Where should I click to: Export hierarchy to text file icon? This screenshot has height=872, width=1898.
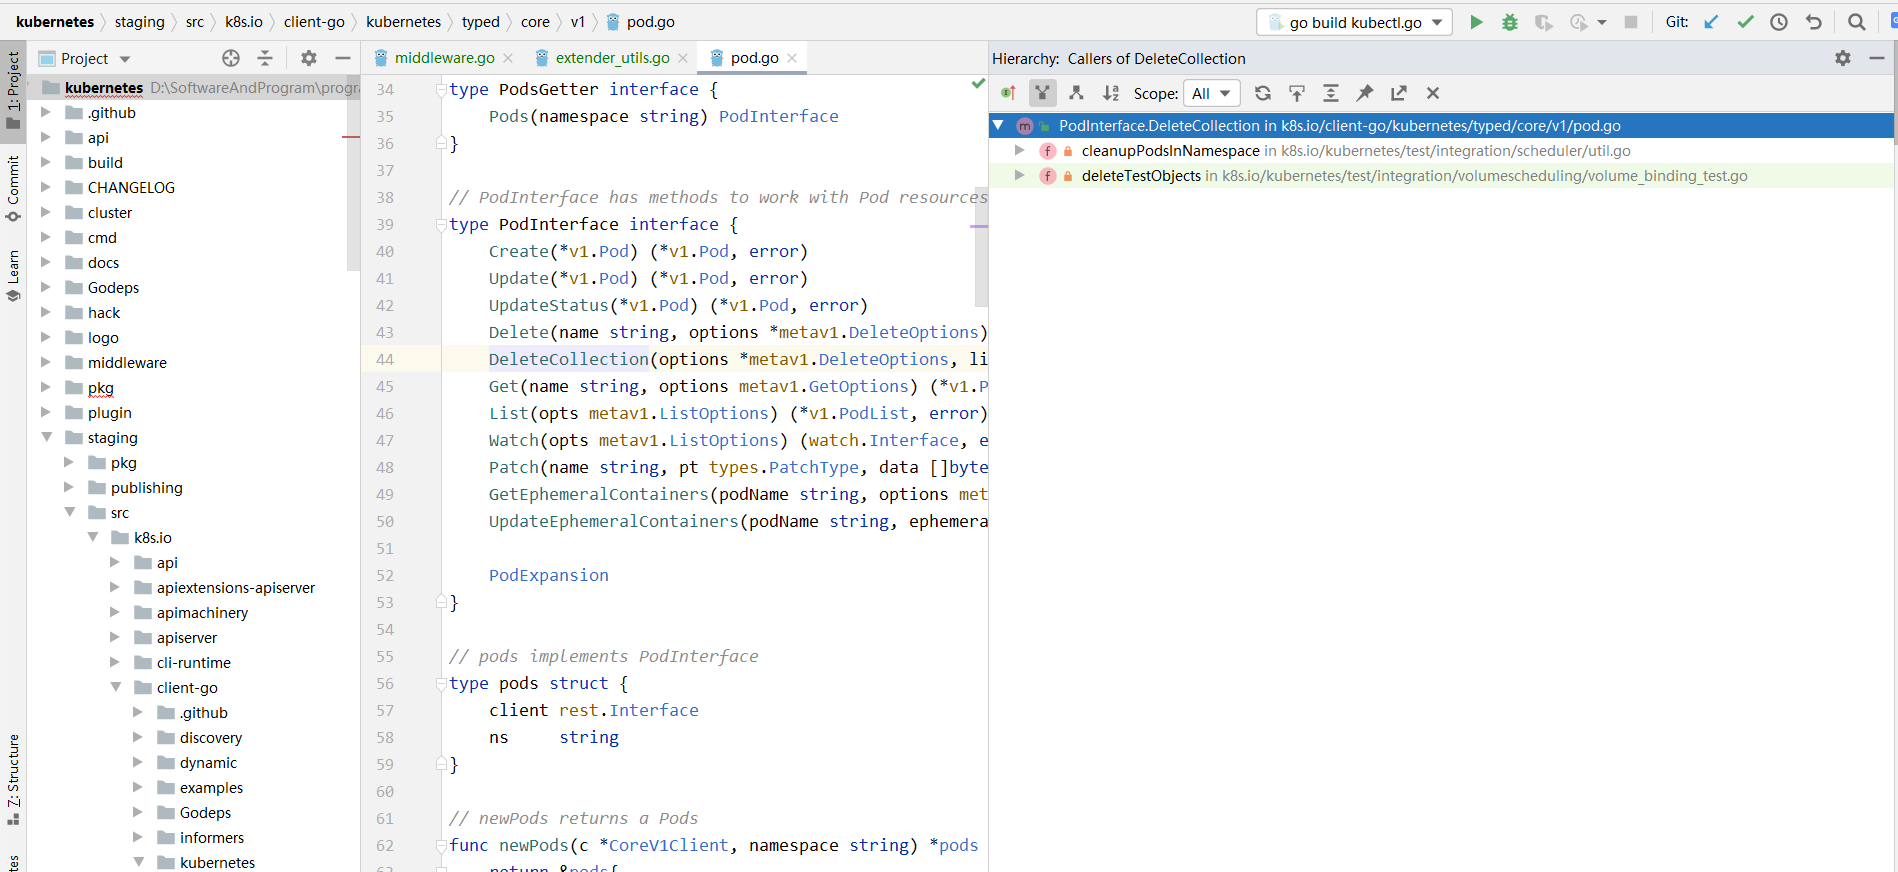coord(1399,93)
